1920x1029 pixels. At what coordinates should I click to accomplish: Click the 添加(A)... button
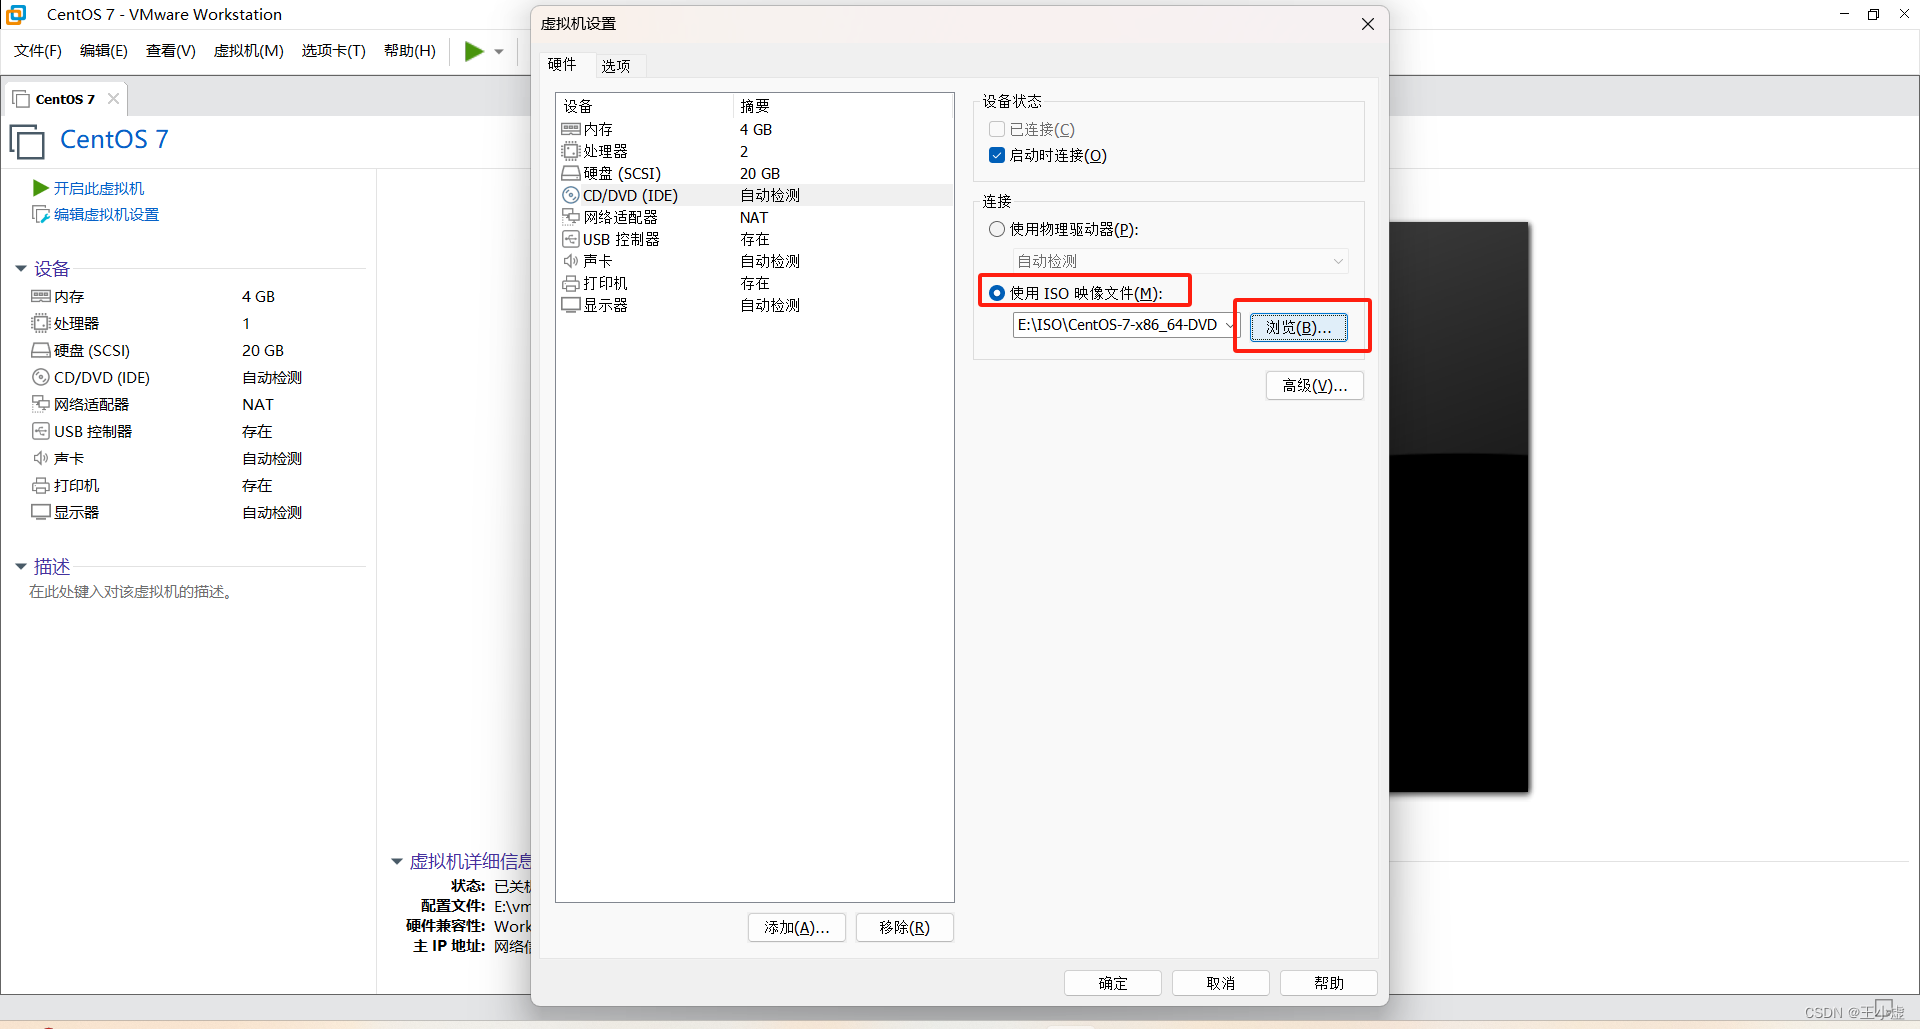(797, 928)
